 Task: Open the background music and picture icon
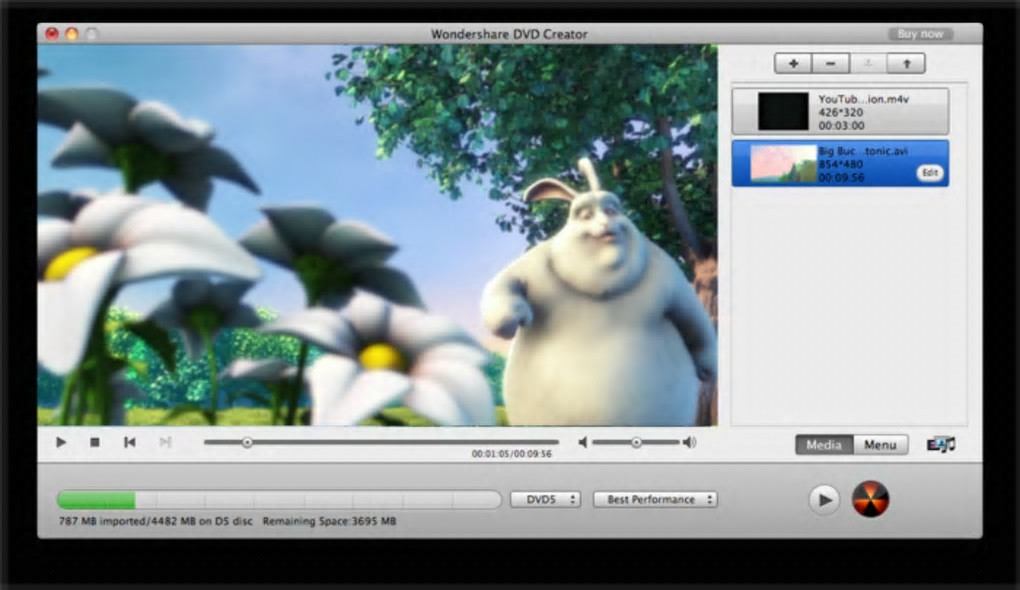[941, 445]
